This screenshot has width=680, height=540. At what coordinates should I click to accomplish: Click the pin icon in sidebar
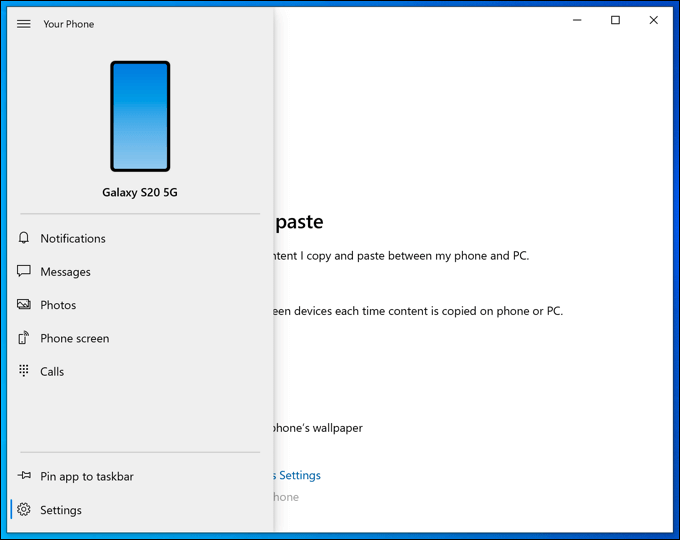click(24, 477)
